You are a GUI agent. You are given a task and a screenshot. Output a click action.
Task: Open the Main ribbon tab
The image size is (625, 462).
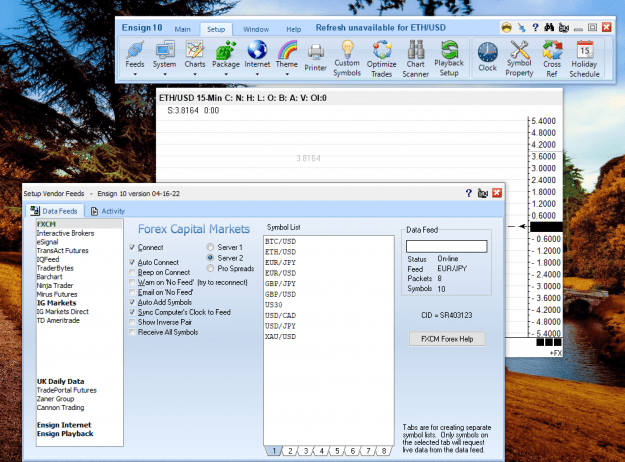pos(183,29)
